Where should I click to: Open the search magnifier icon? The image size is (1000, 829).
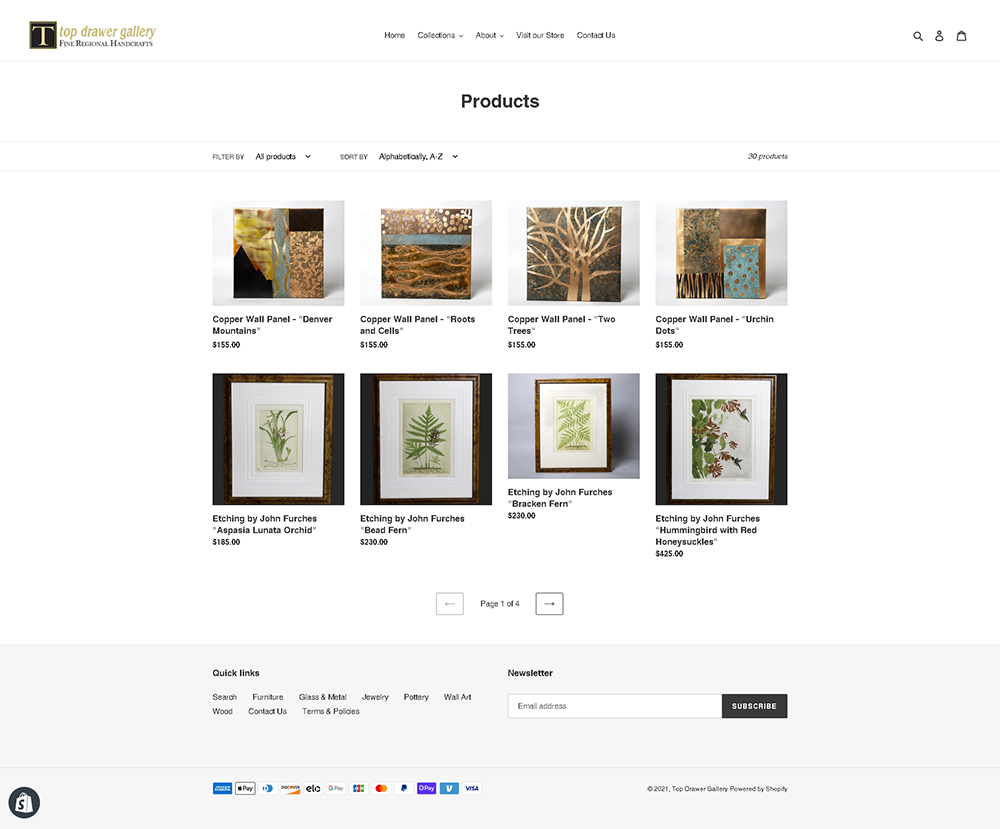[x=918, y=36]
